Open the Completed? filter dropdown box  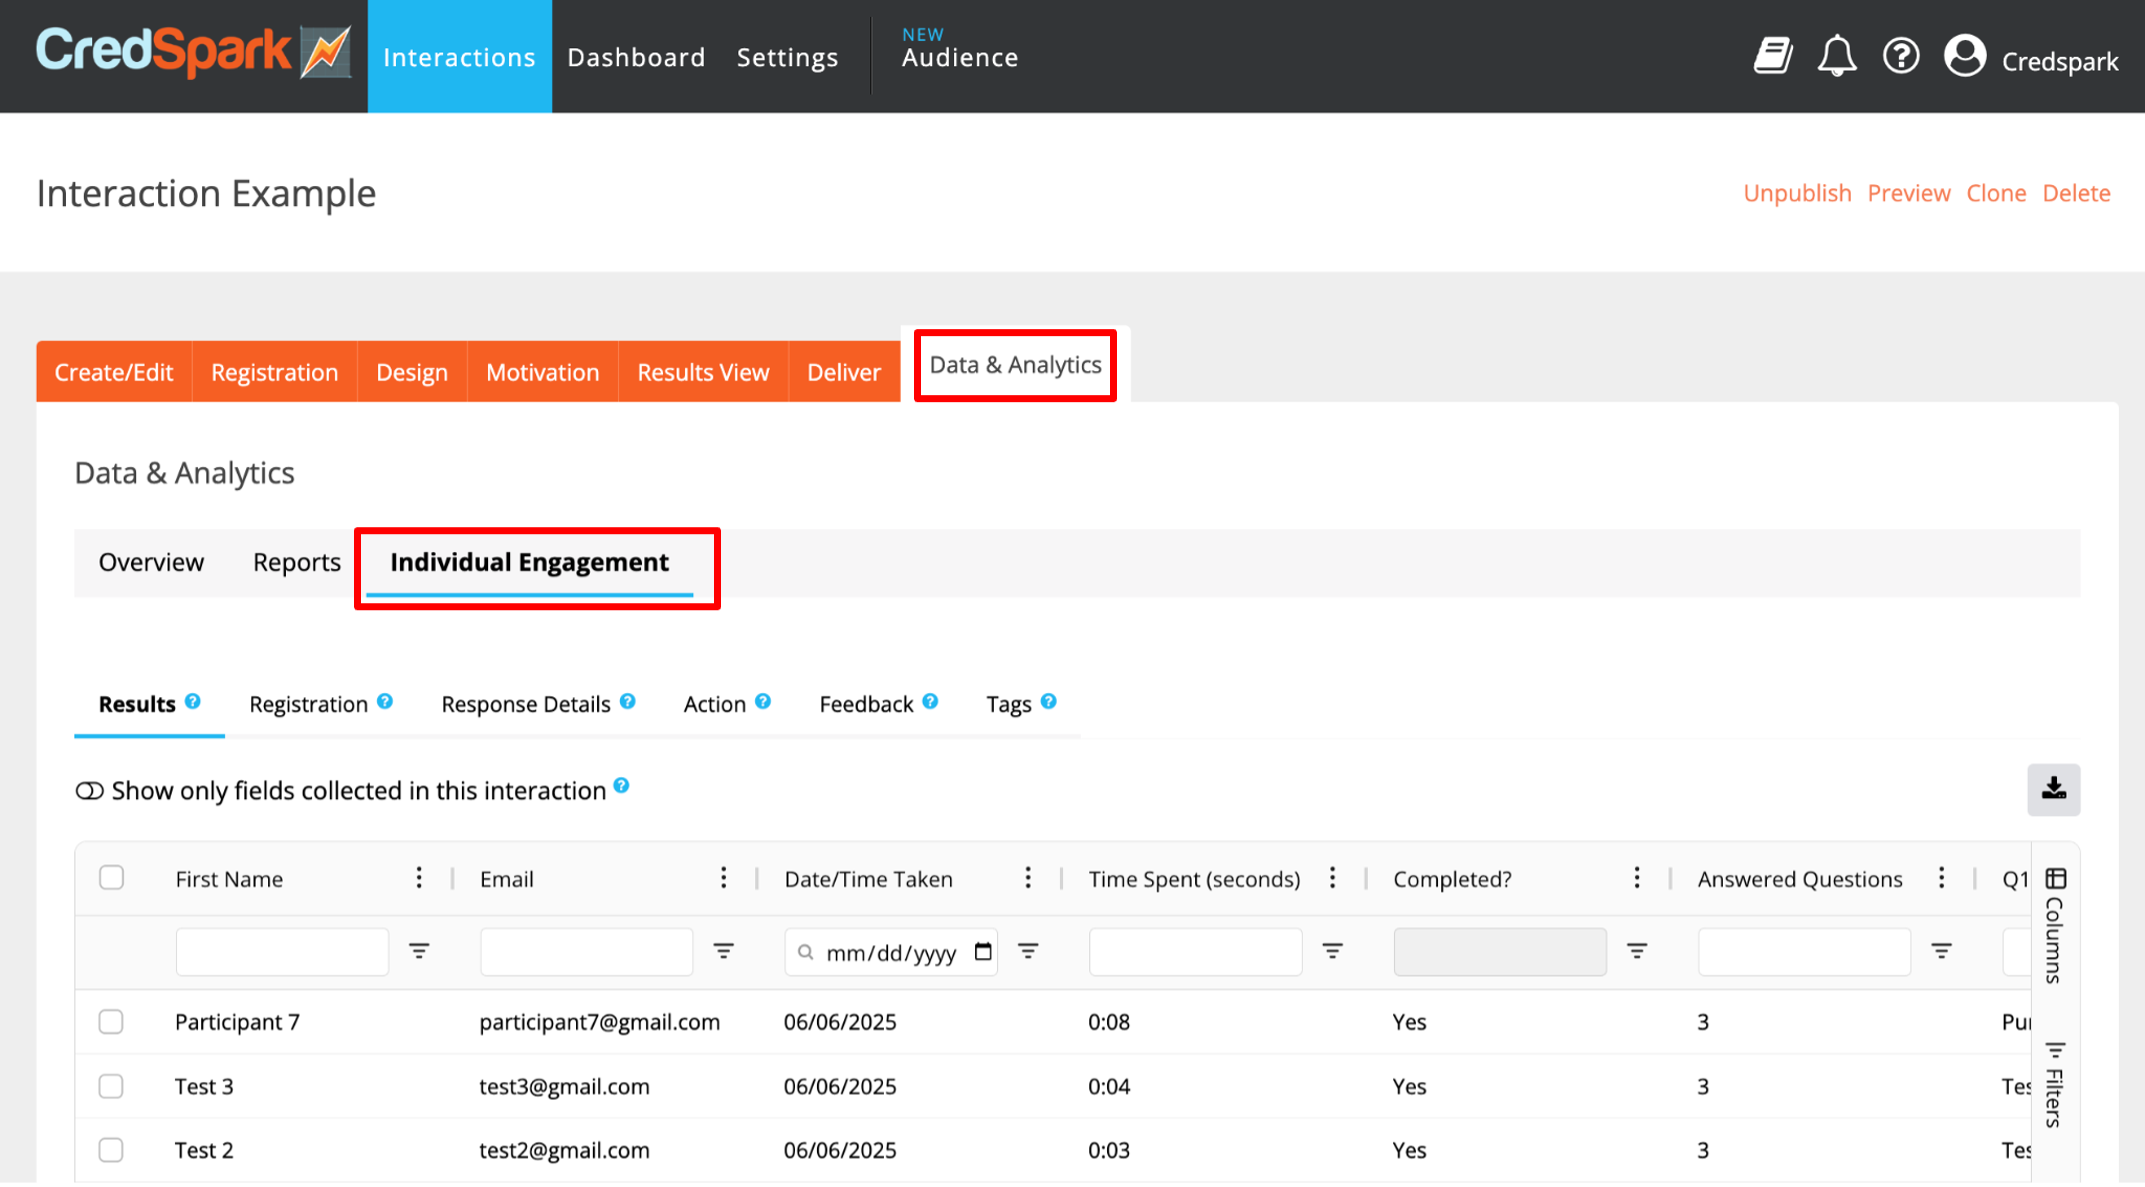coord(1499,951)
